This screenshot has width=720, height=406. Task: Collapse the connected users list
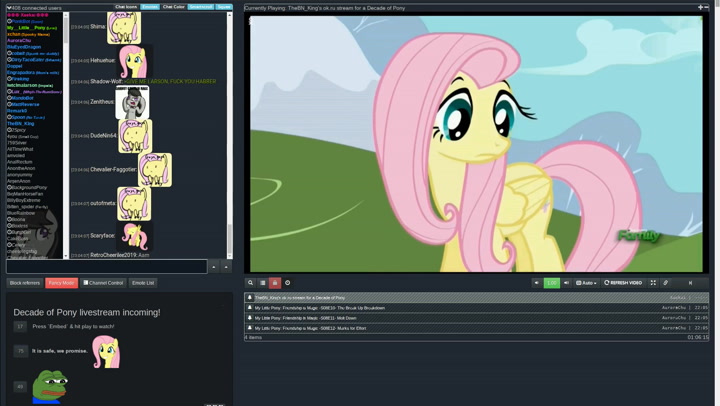click(9, 8)
